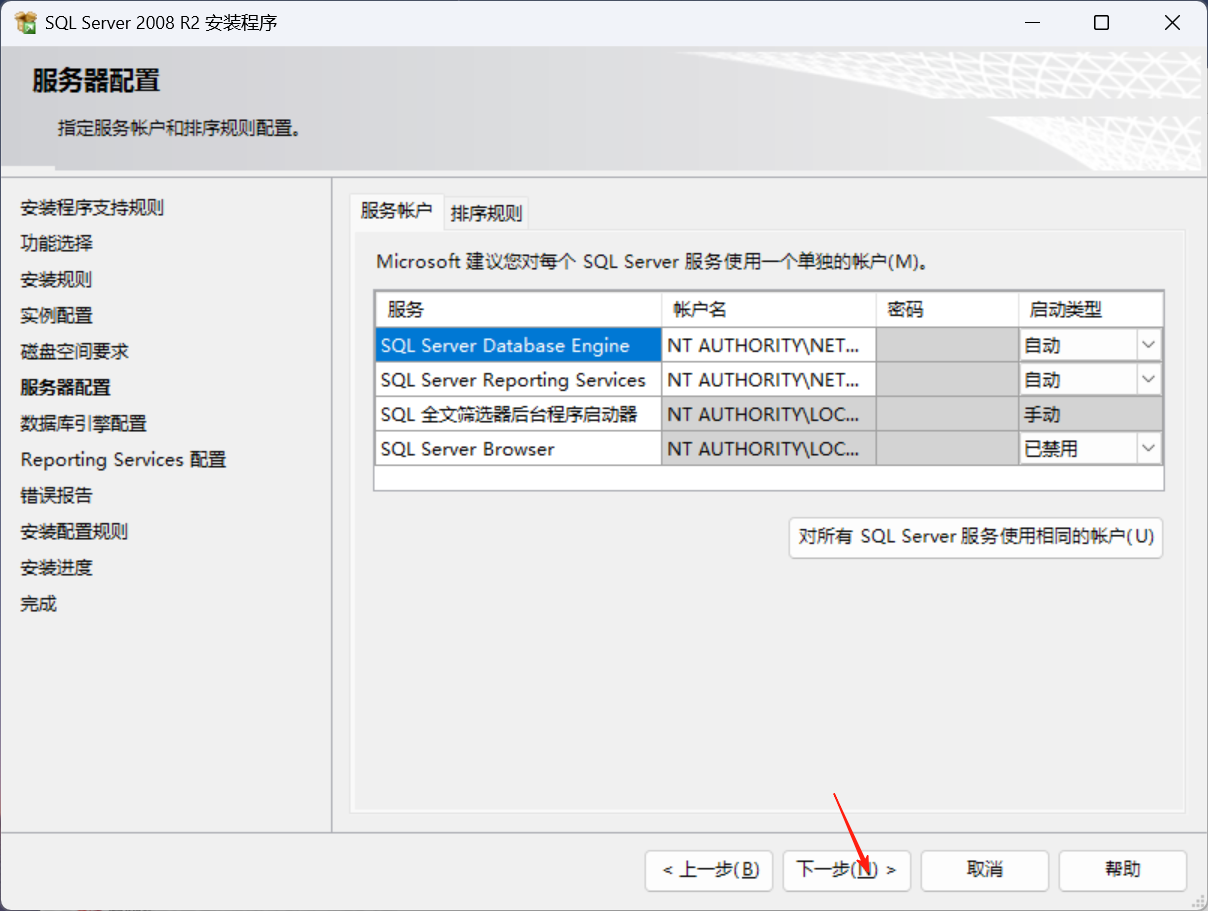This screenshot has height=911, width=1208.
Task: Click the 密码 column header
Action: [947, 310]
